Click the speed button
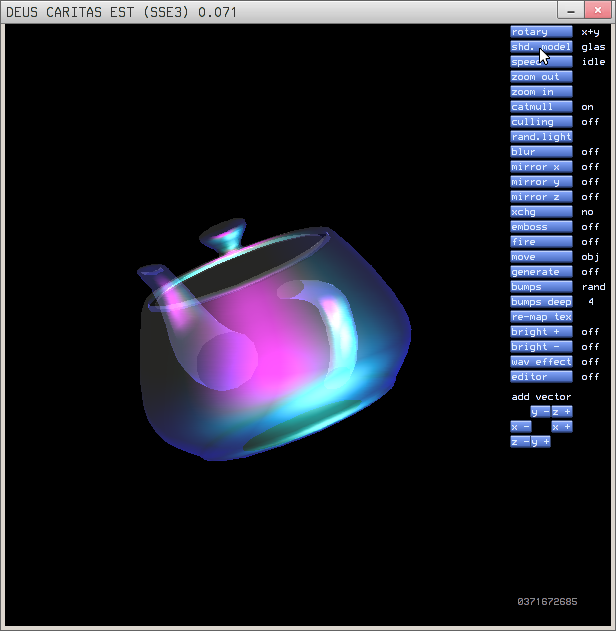This screenshot has height=631, width=616. point(541,62)
